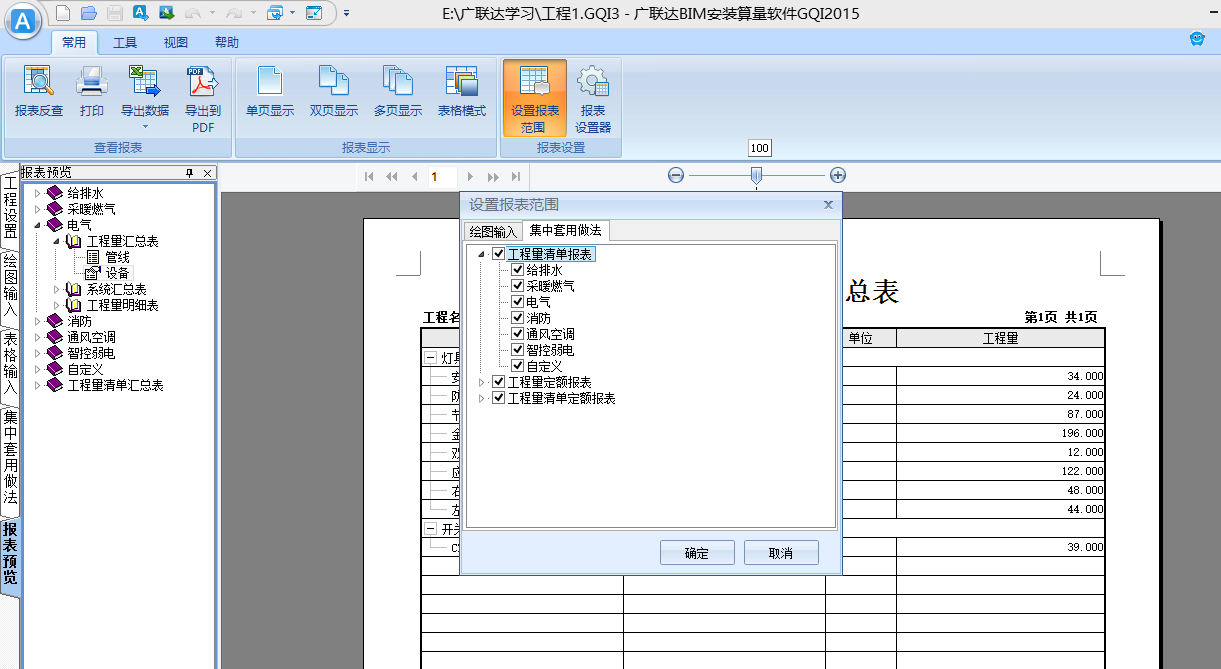
Task: Expand the 消防 node in report tree
Action: pos(38,321)
